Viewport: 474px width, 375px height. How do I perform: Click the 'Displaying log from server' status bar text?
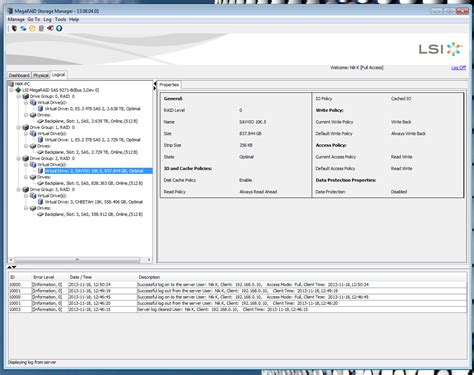coord(32,362)
